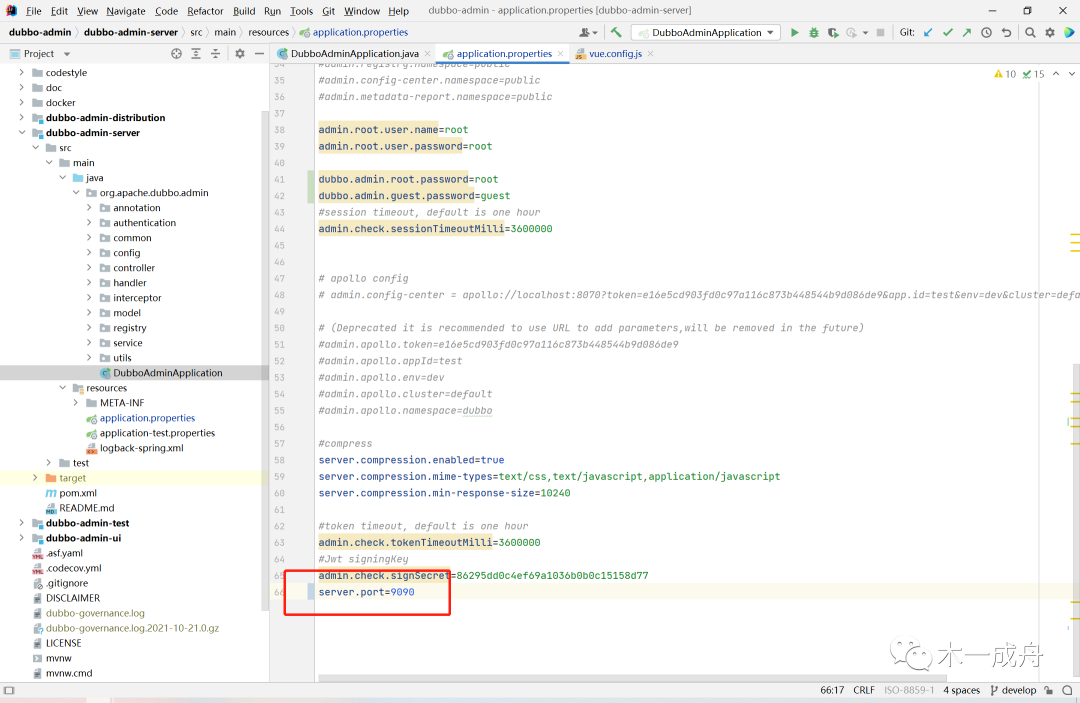Run DubboAdminApplication with the green play icon
Image resolution: width=1080 pixels, height=703 pixels.
[794, 32]
